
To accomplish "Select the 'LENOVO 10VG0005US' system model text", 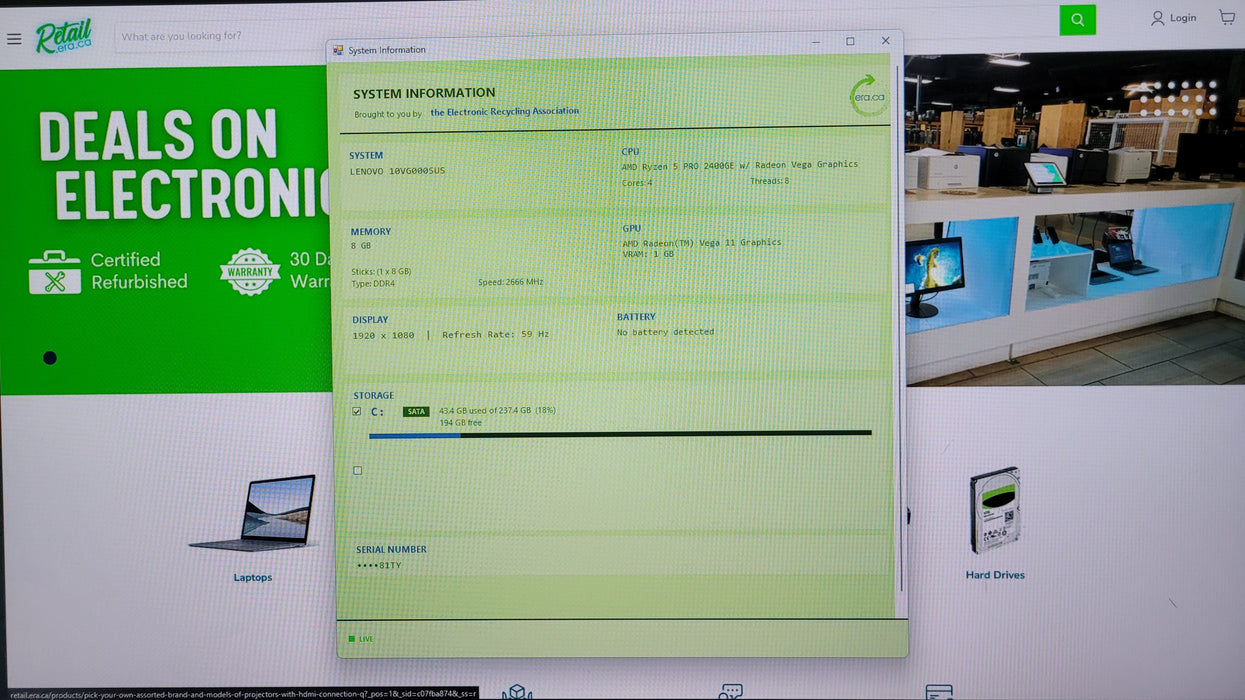I will 397,171.
